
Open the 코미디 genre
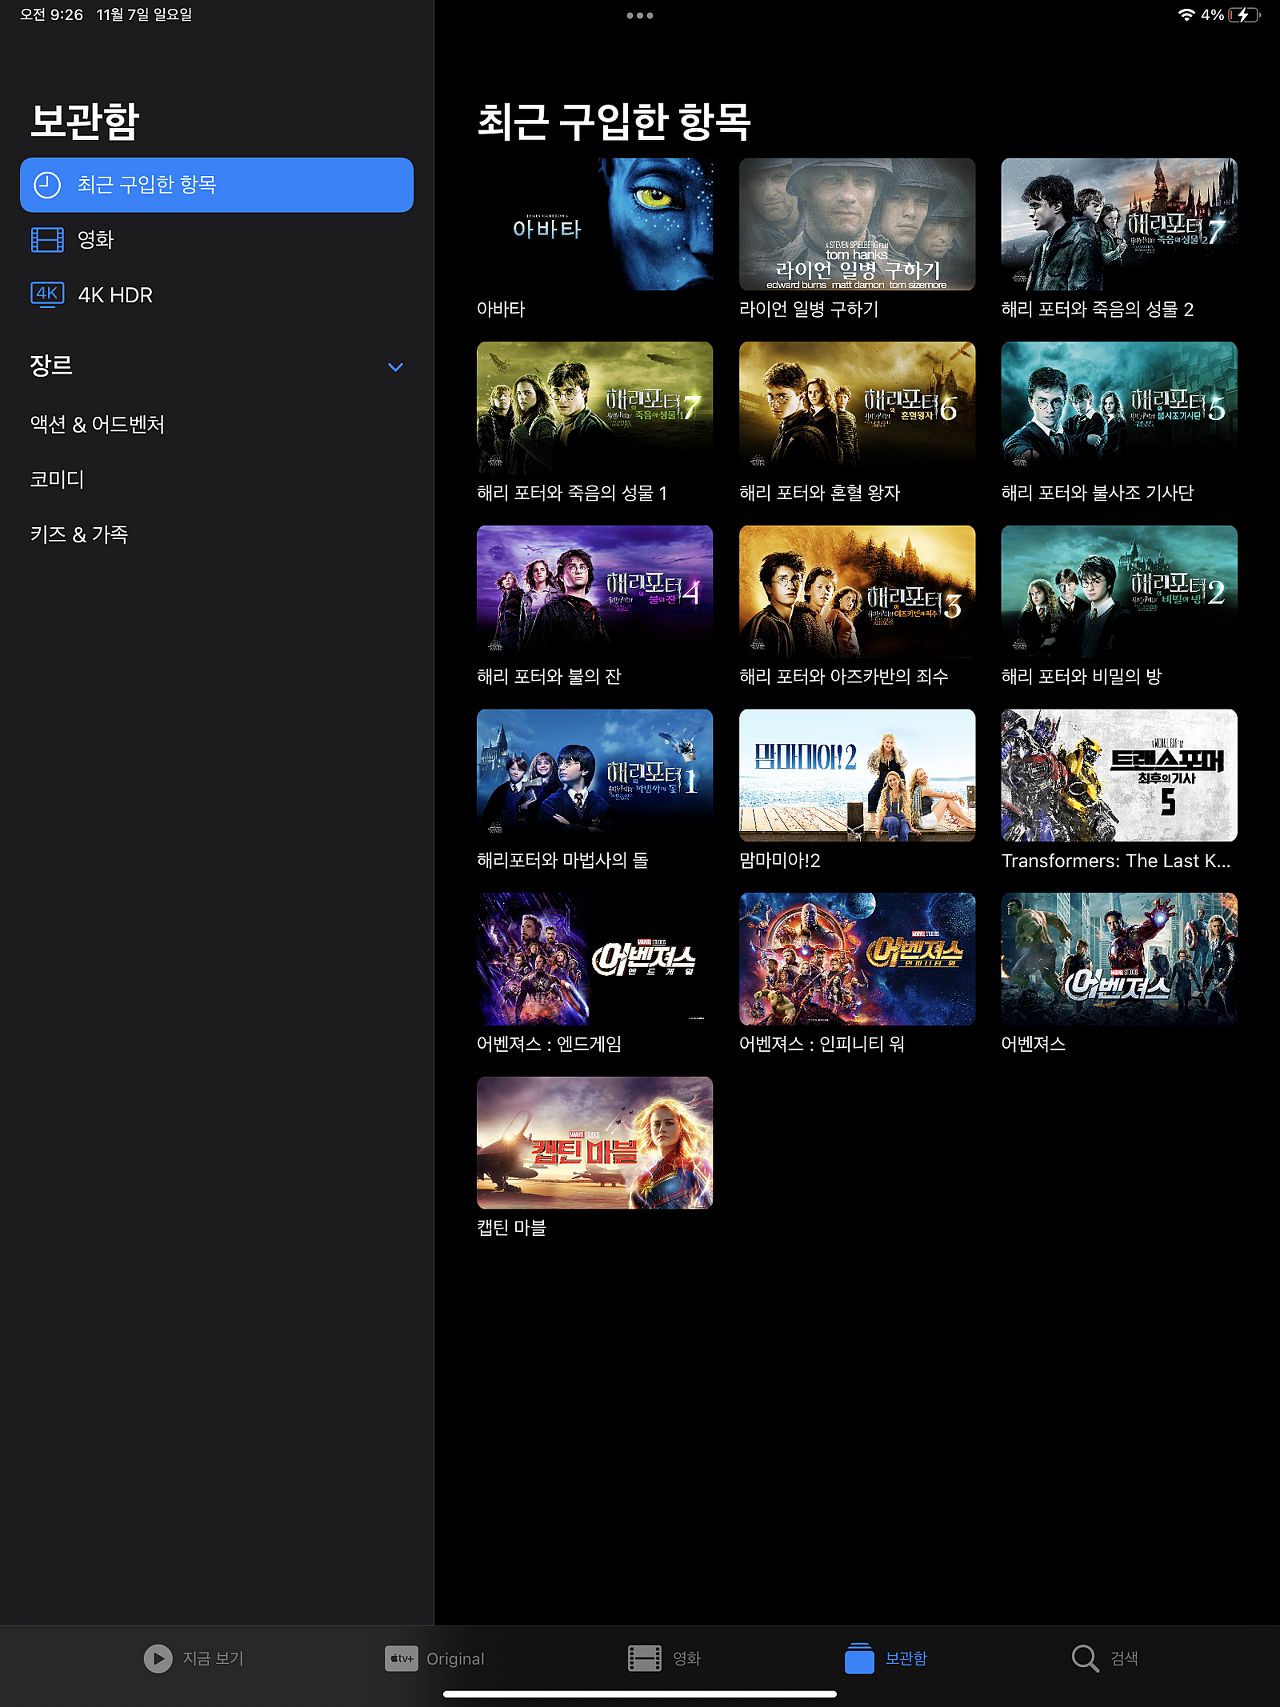tap(57, 479)
